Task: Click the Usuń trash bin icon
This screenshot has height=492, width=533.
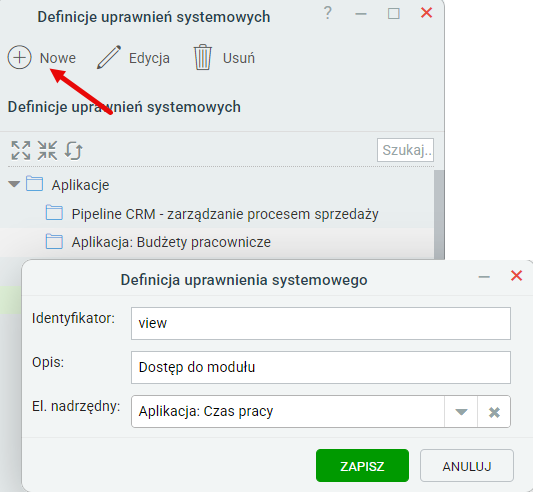Action: pos(203,57)
